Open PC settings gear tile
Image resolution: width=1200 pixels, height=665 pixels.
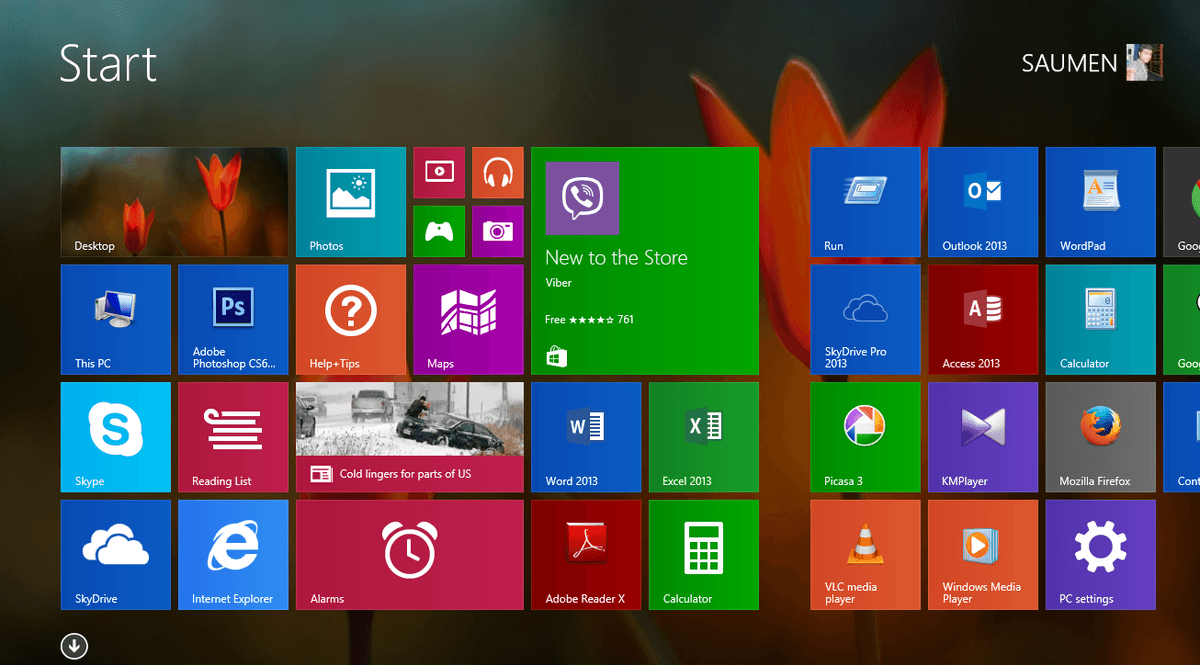(x=1100, y=554)
